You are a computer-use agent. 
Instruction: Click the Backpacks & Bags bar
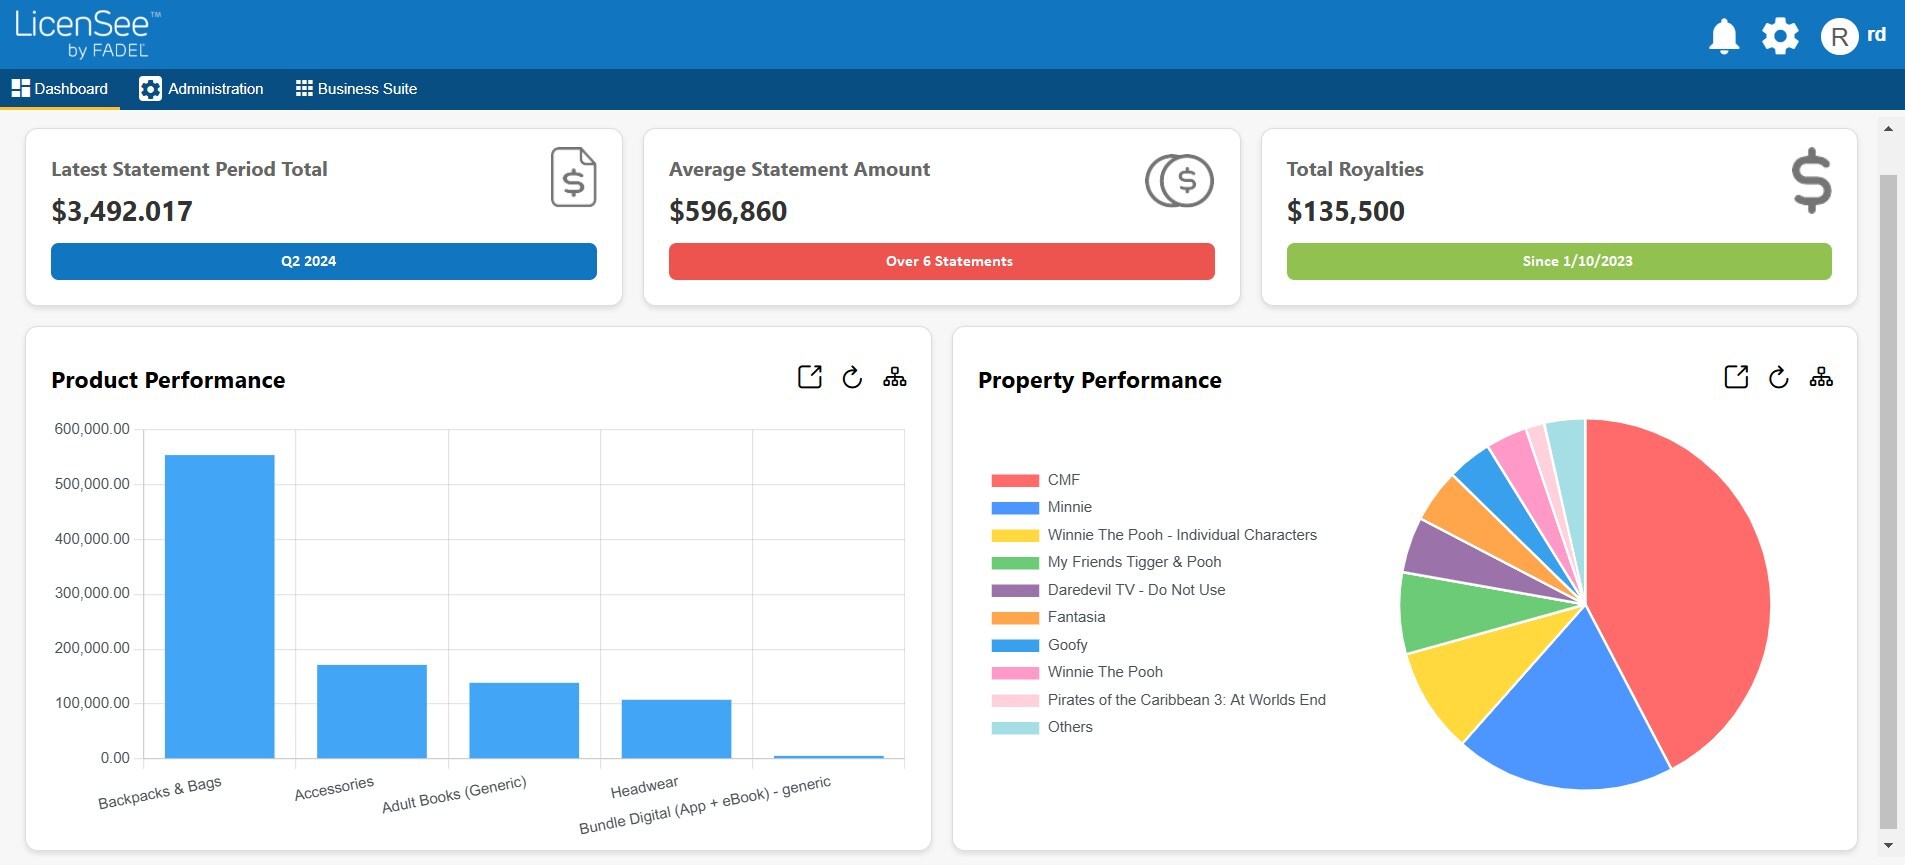220,606
